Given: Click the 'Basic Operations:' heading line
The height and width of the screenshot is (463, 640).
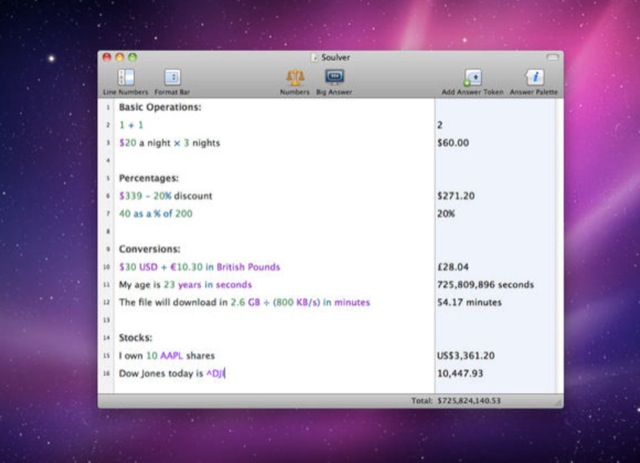Looking at the screenshot, I should (x=160, y=107).
